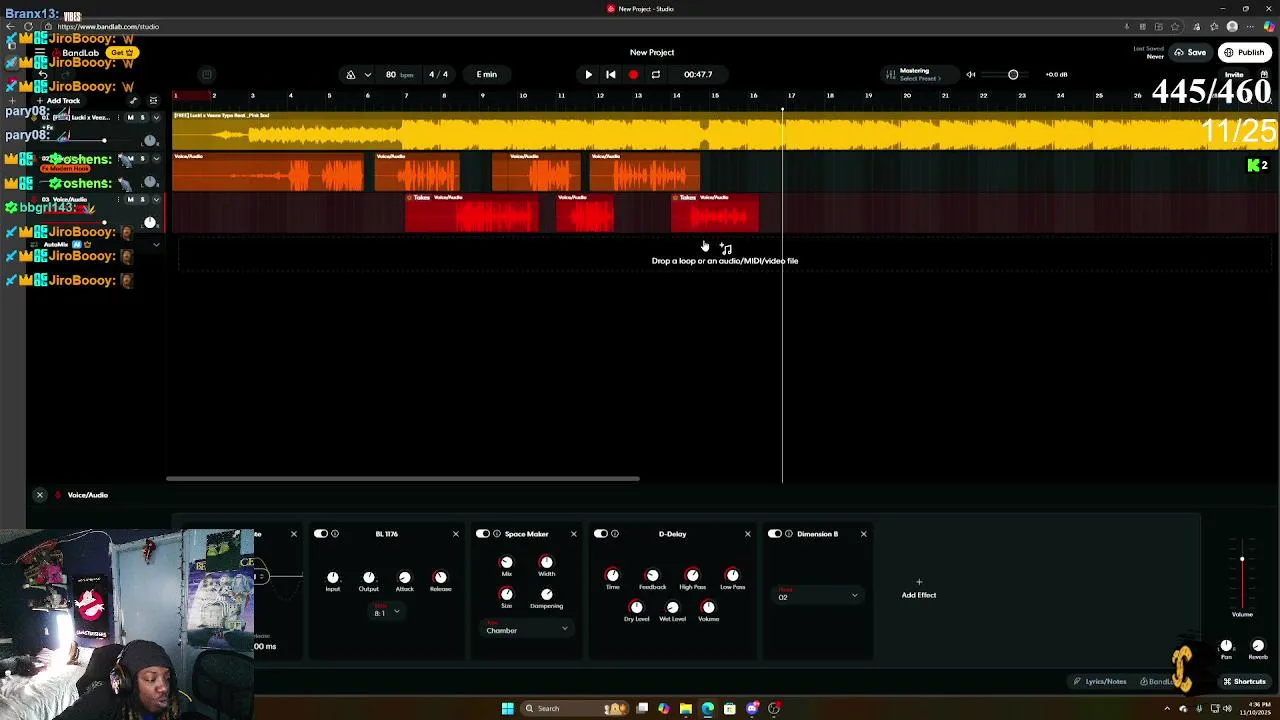Open the E min key selector
The width and height of the screenshot is (1280, 720).
[x=486, y=74]
